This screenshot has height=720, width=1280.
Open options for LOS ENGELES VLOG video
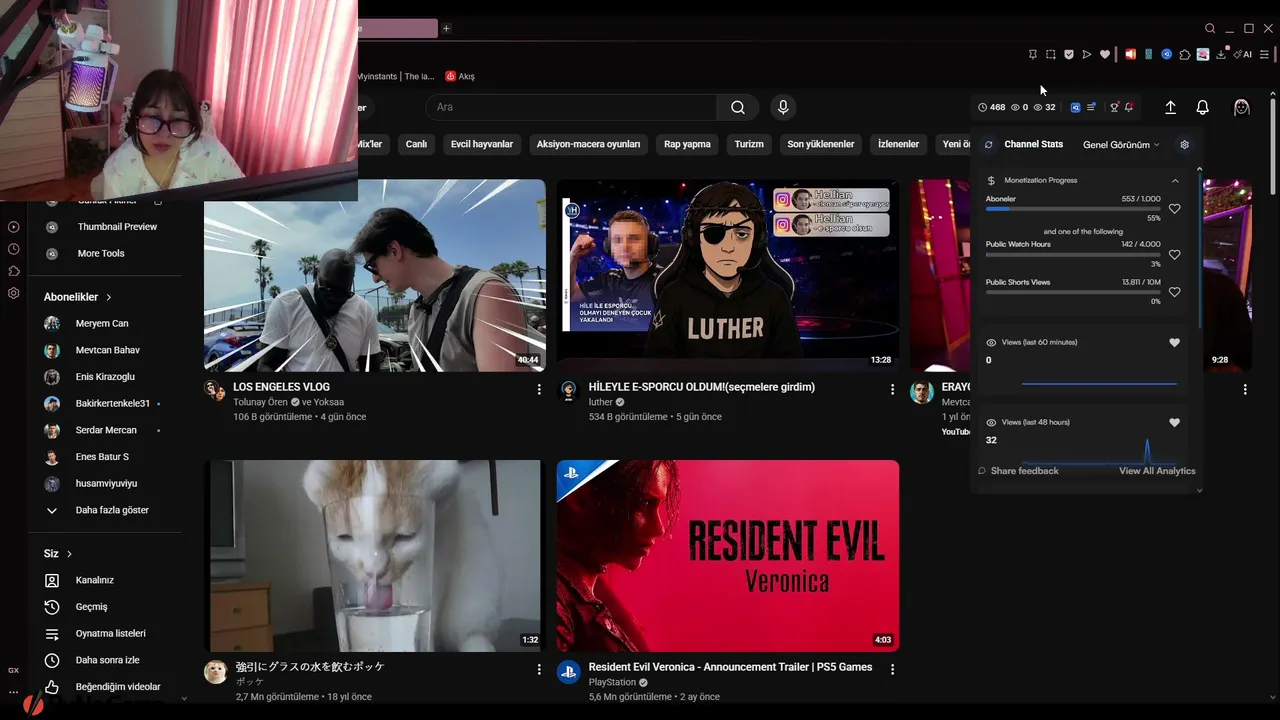click(539, 389)
